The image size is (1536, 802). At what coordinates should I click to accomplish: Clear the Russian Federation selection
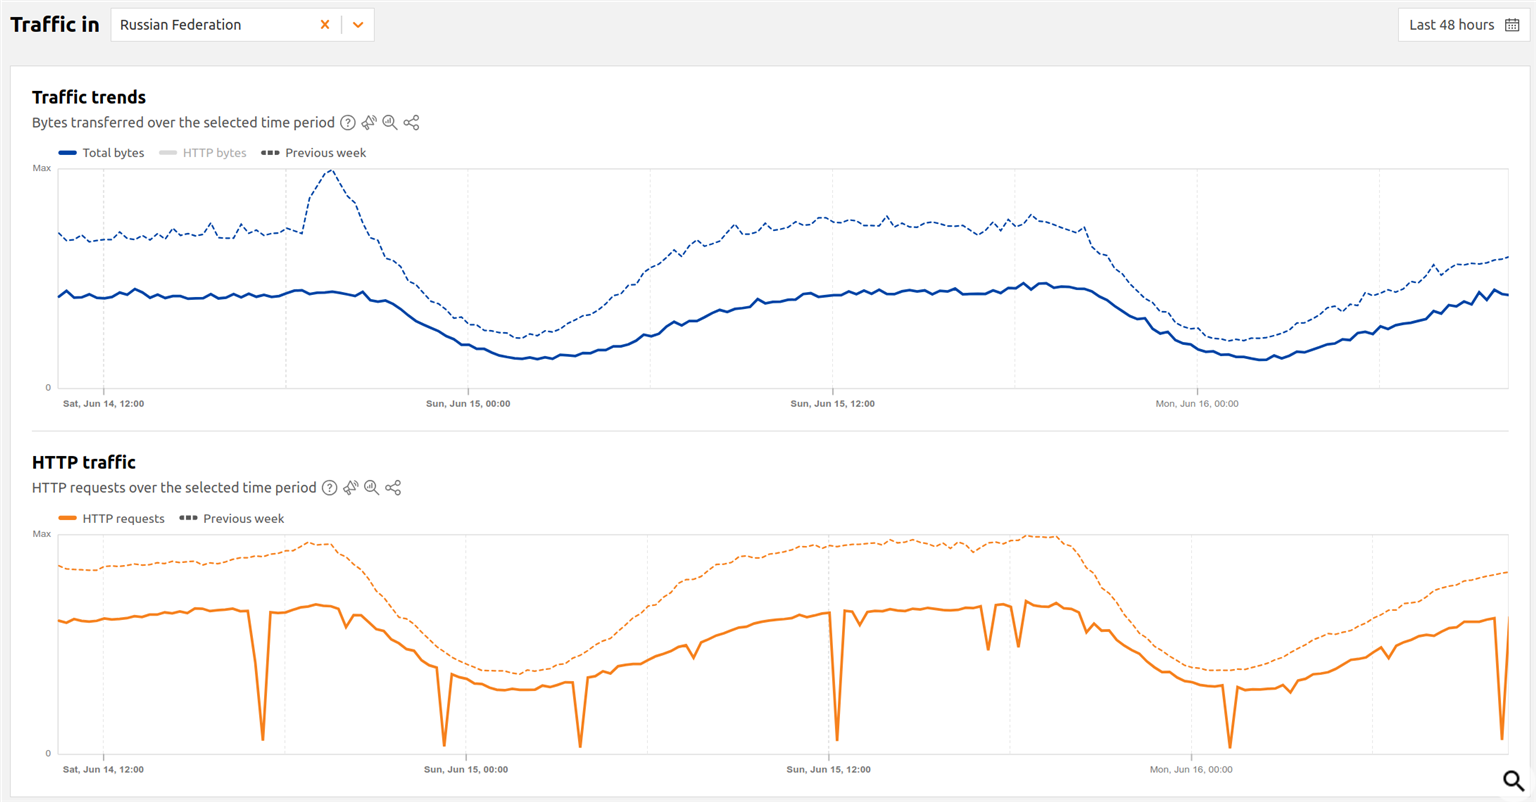(325, 25)
